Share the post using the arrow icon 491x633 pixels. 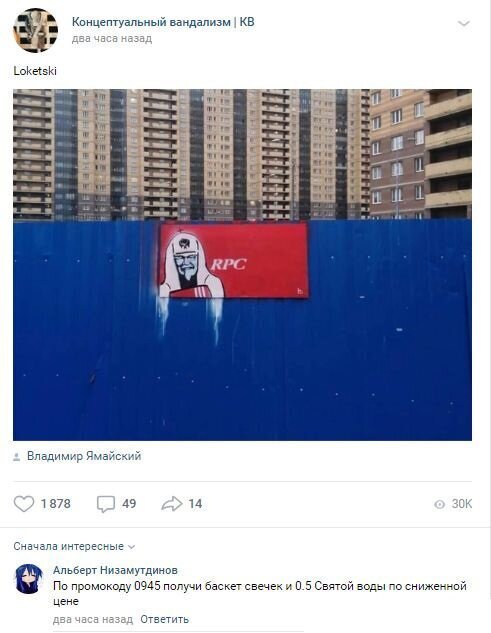[172, 504]
